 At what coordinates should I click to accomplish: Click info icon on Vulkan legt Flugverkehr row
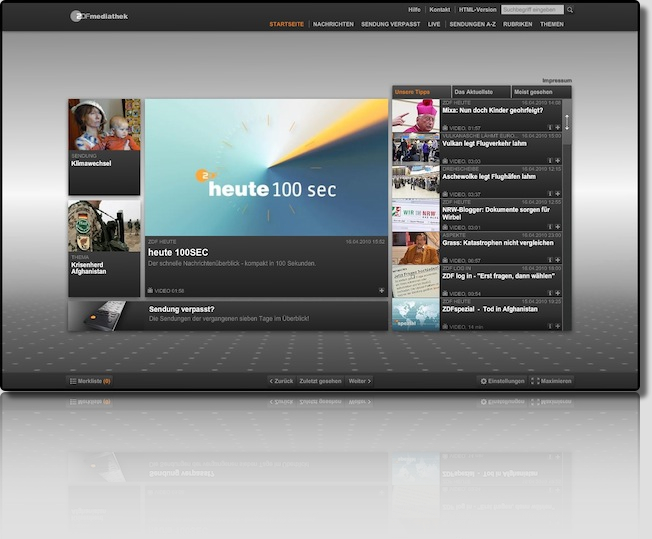point(550,161)
